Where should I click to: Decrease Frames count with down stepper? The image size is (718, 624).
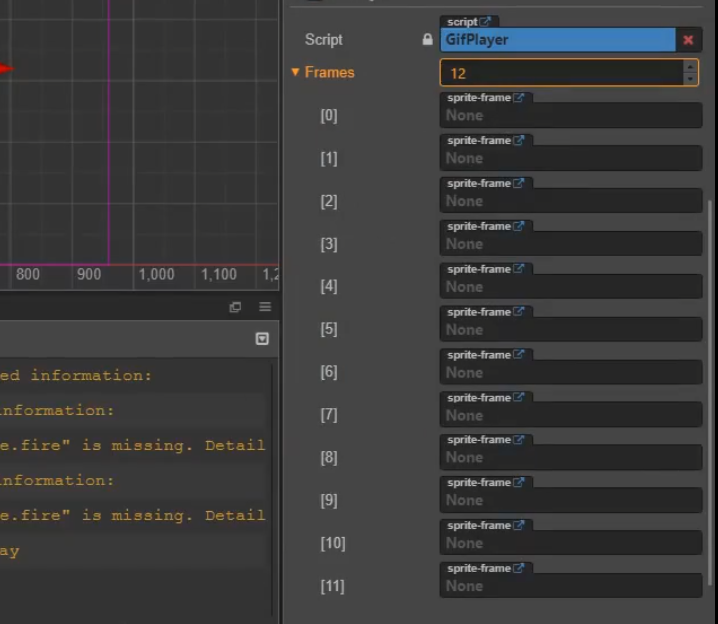pos(691,79)
